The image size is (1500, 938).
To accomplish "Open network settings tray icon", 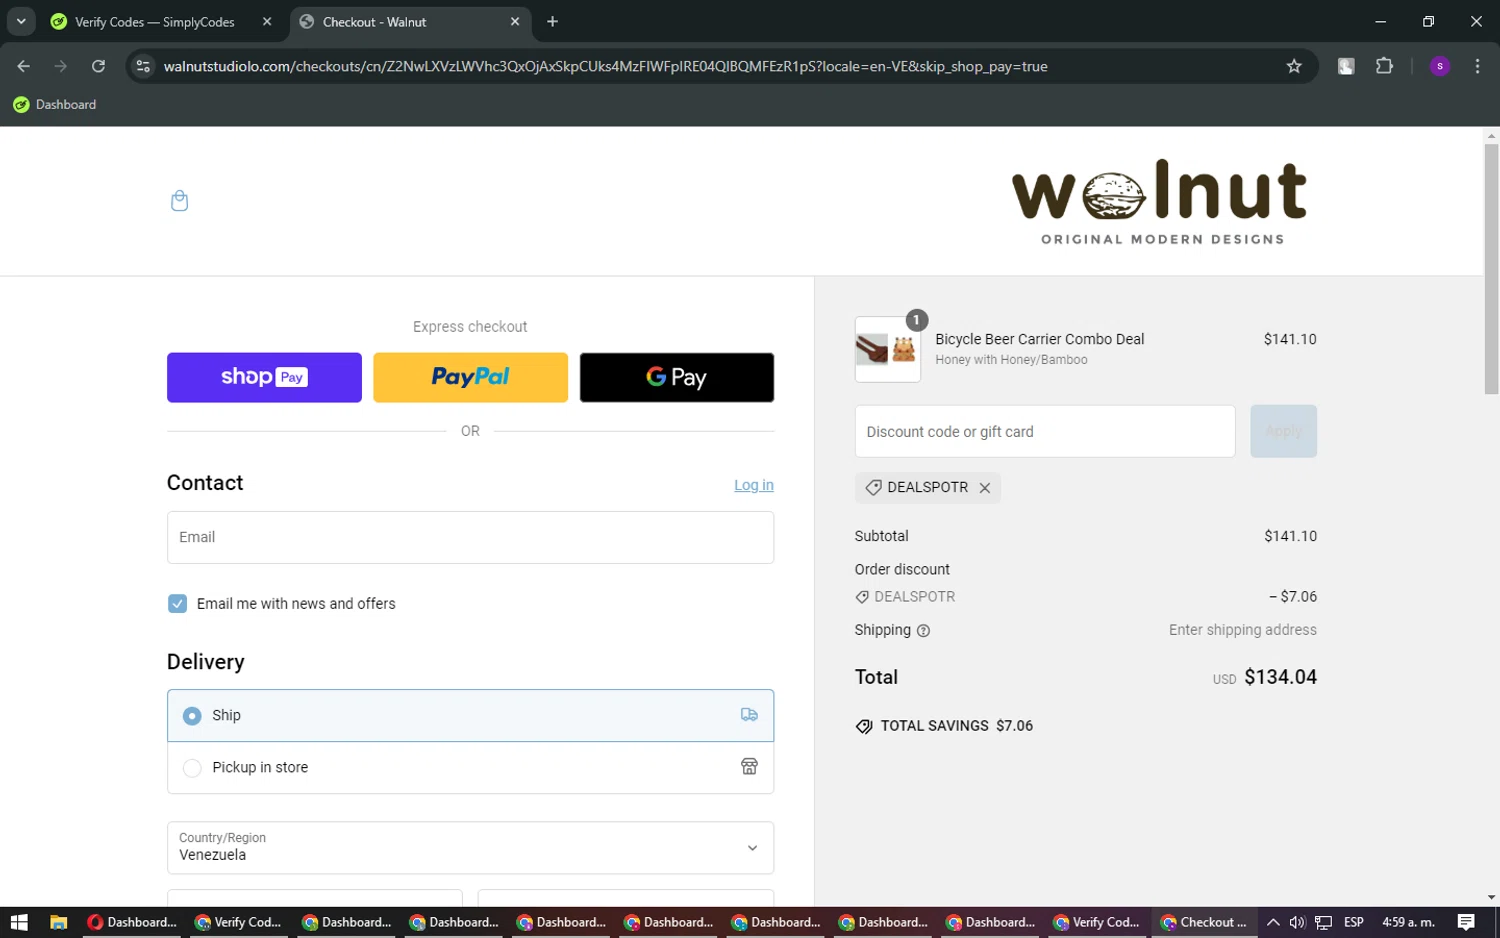I will (1323, 922).
